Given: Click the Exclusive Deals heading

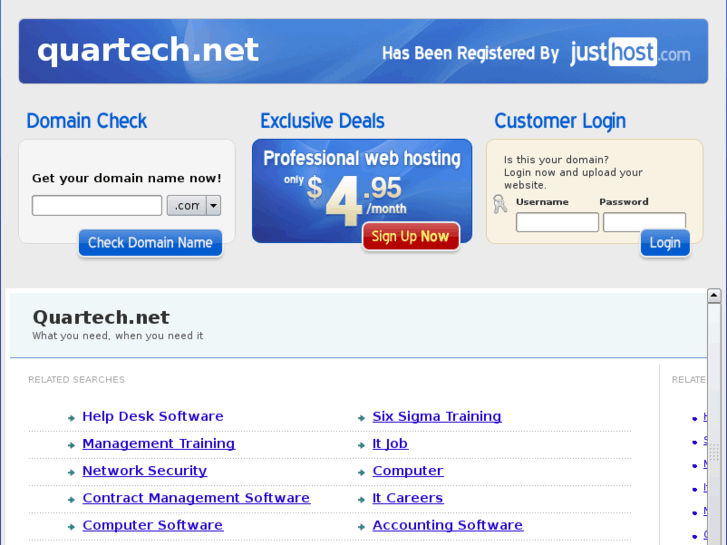Looking at the screenshot, I should click(322, 121).
